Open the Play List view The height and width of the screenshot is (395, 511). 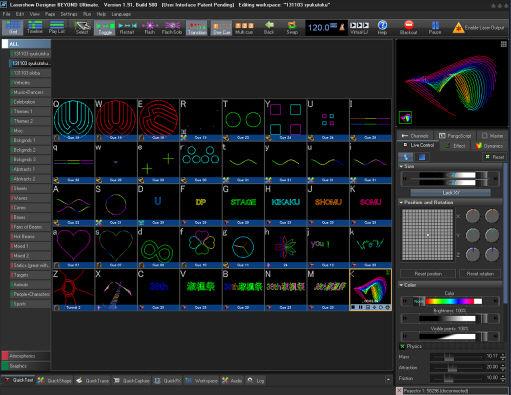57,28
